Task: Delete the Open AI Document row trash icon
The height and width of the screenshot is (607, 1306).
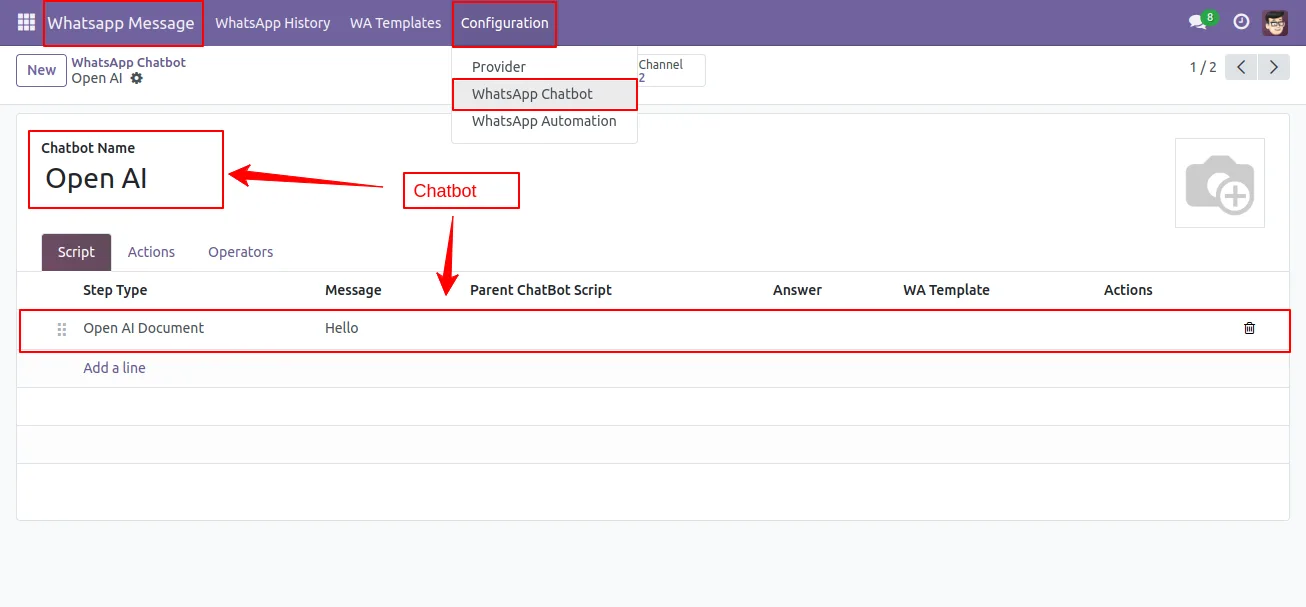Action: (x=1249, y=328)
